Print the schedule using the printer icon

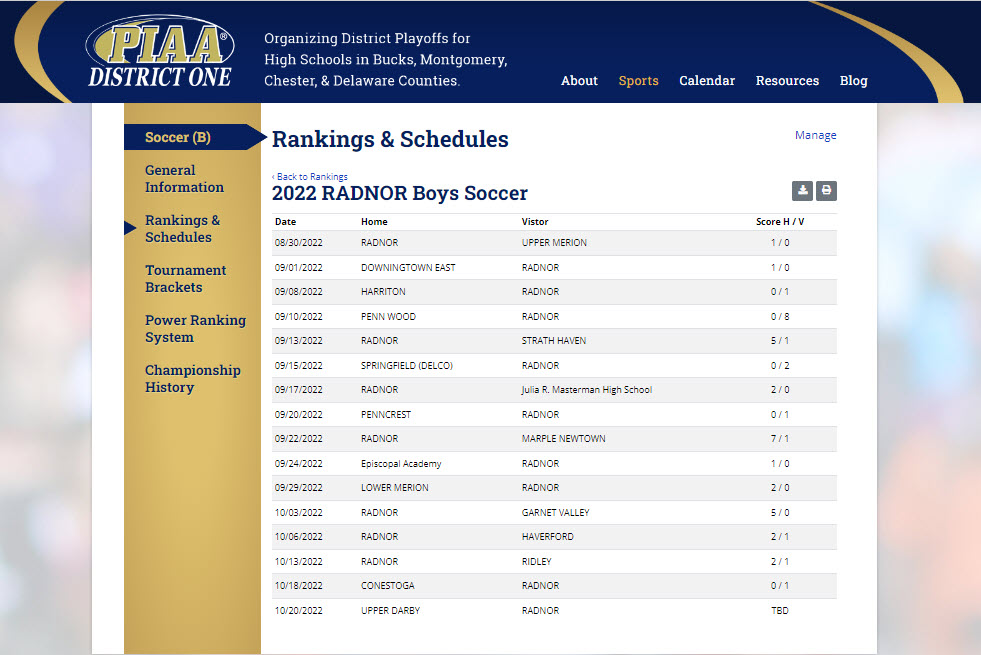pos(826,191)
